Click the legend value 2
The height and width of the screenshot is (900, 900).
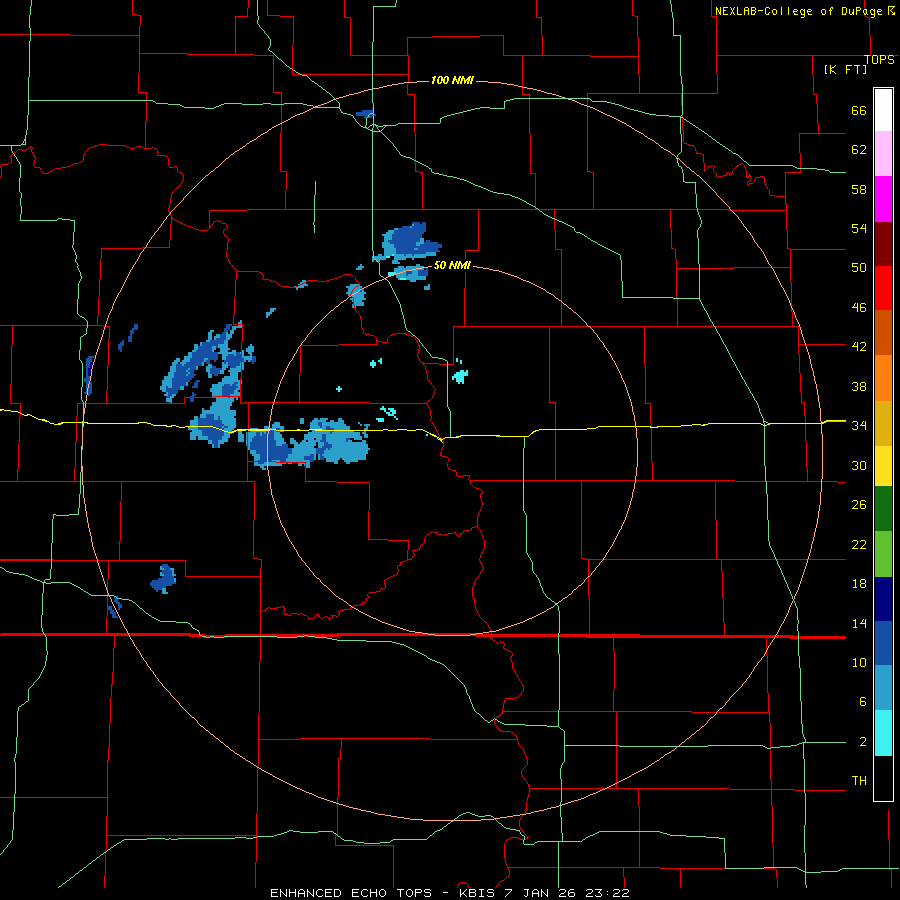(863, 741)
